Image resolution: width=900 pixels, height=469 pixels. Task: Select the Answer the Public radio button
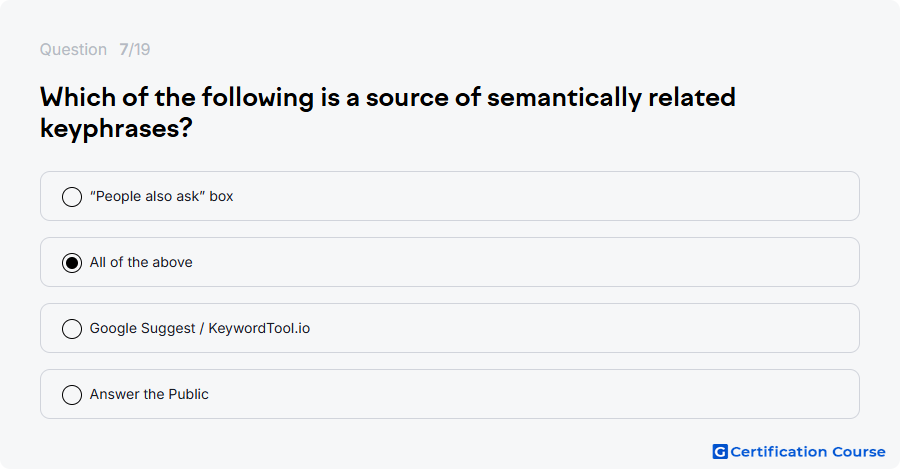click(72, 395)
